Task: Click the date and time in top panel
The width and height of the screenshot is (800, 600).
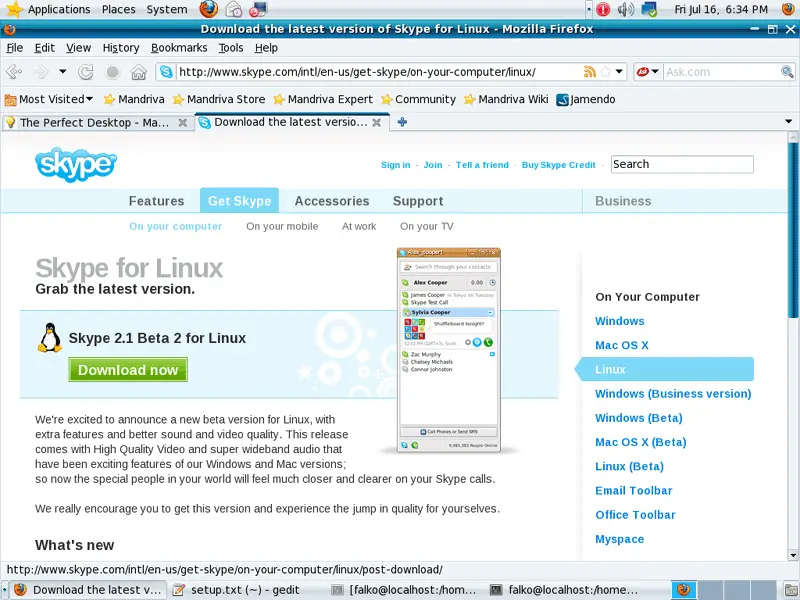Action: coord(721,9)
